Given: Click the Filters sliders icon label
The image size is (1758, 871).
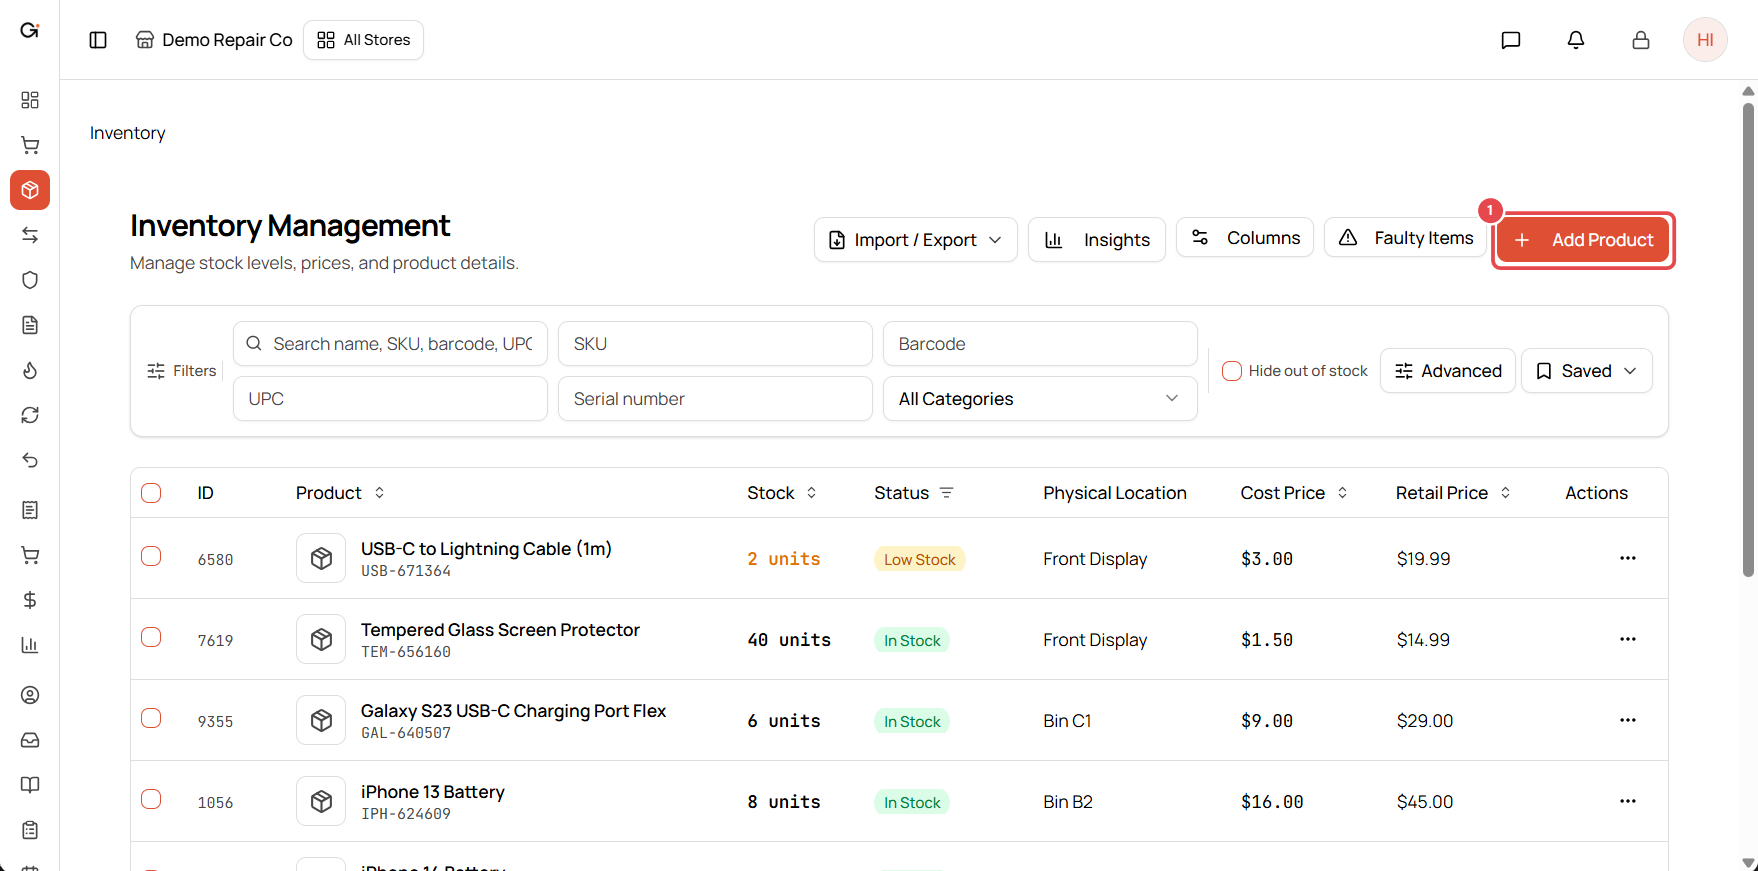Looking at the screenshot, I should (182, 371).
